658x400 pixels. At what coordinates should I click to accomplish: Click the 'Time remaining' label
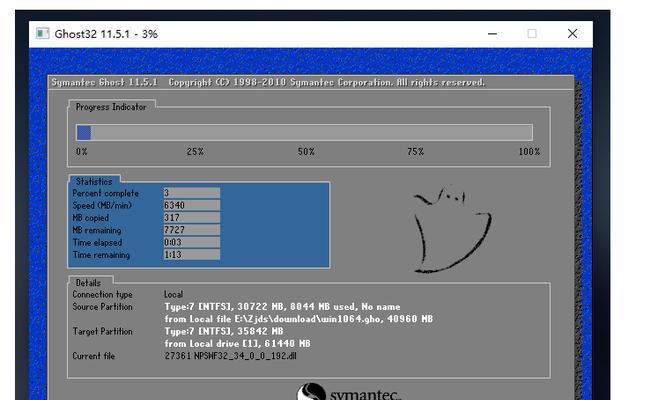101,255
